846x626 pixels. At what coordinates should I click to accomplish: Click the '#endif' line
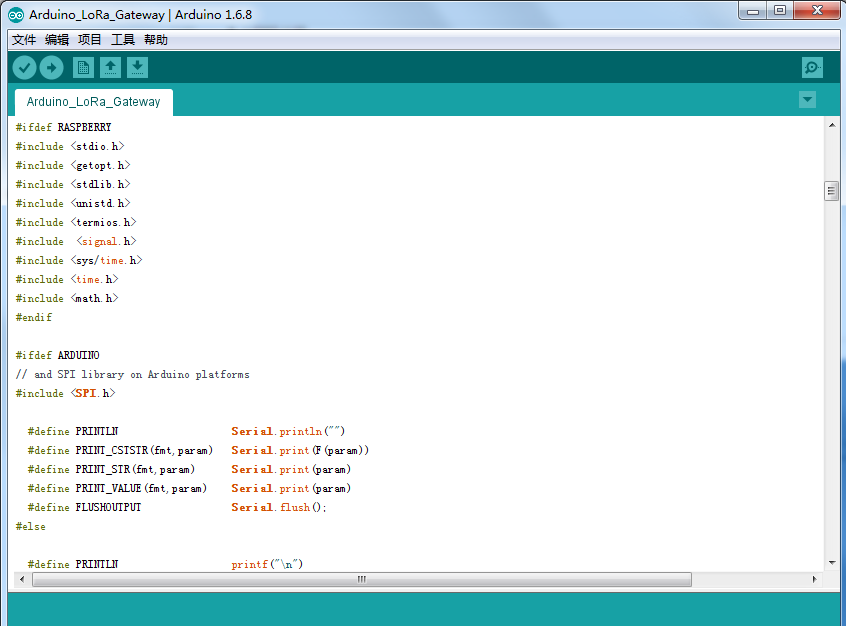34,317
